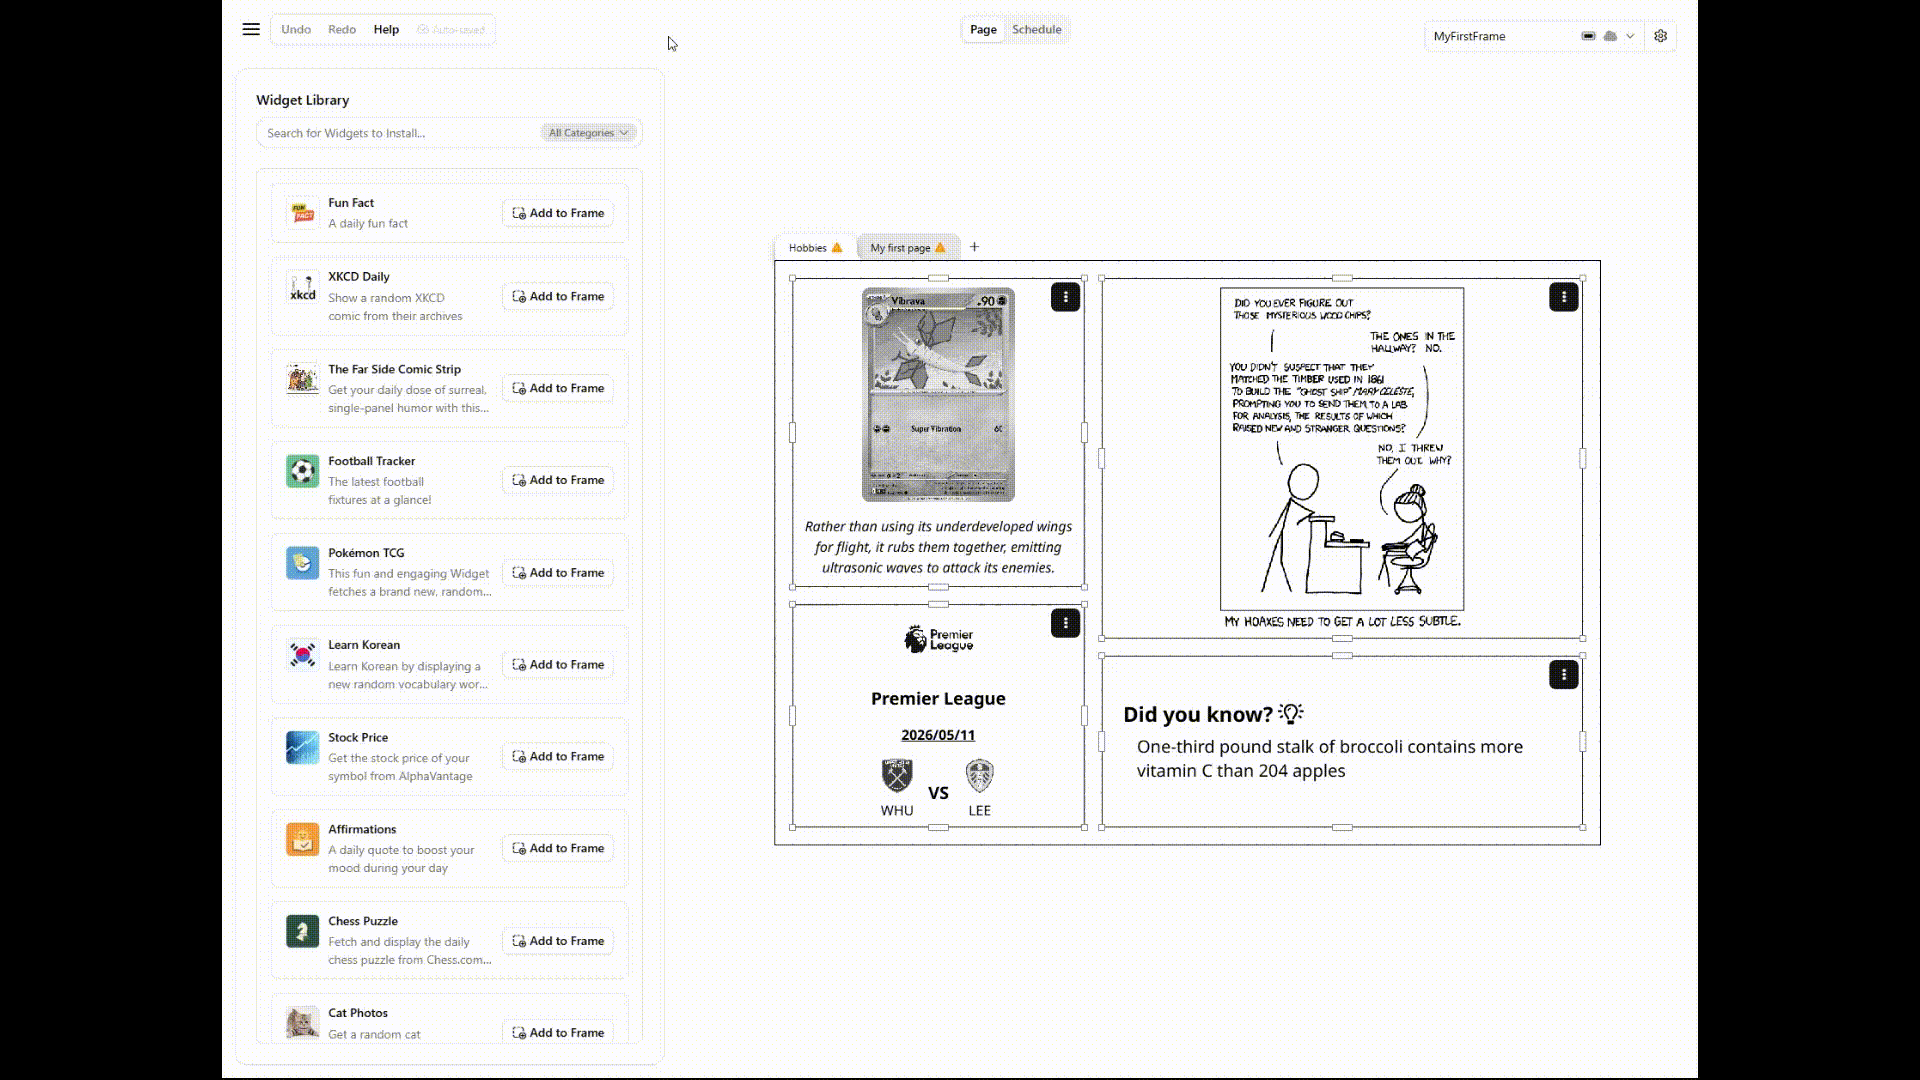The image size is (1920, 1080).
Task: Click the Learn Korean flag icon
Action: pos(302,655)
